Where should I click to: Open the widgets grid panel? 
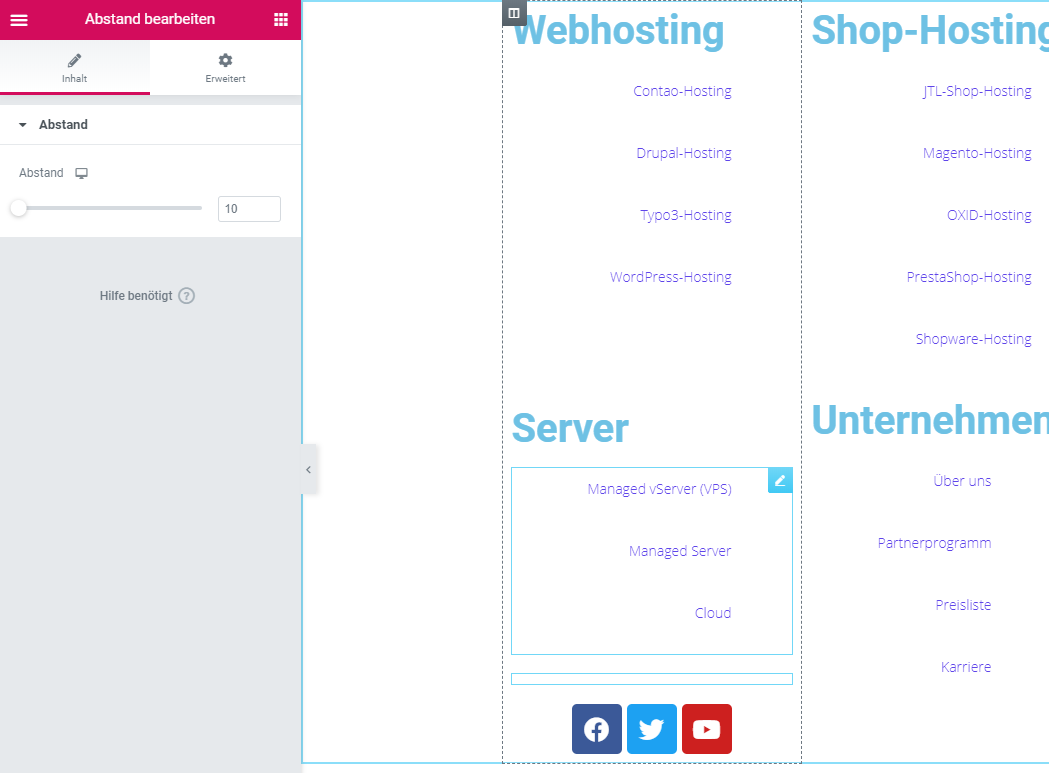point(281,20)
